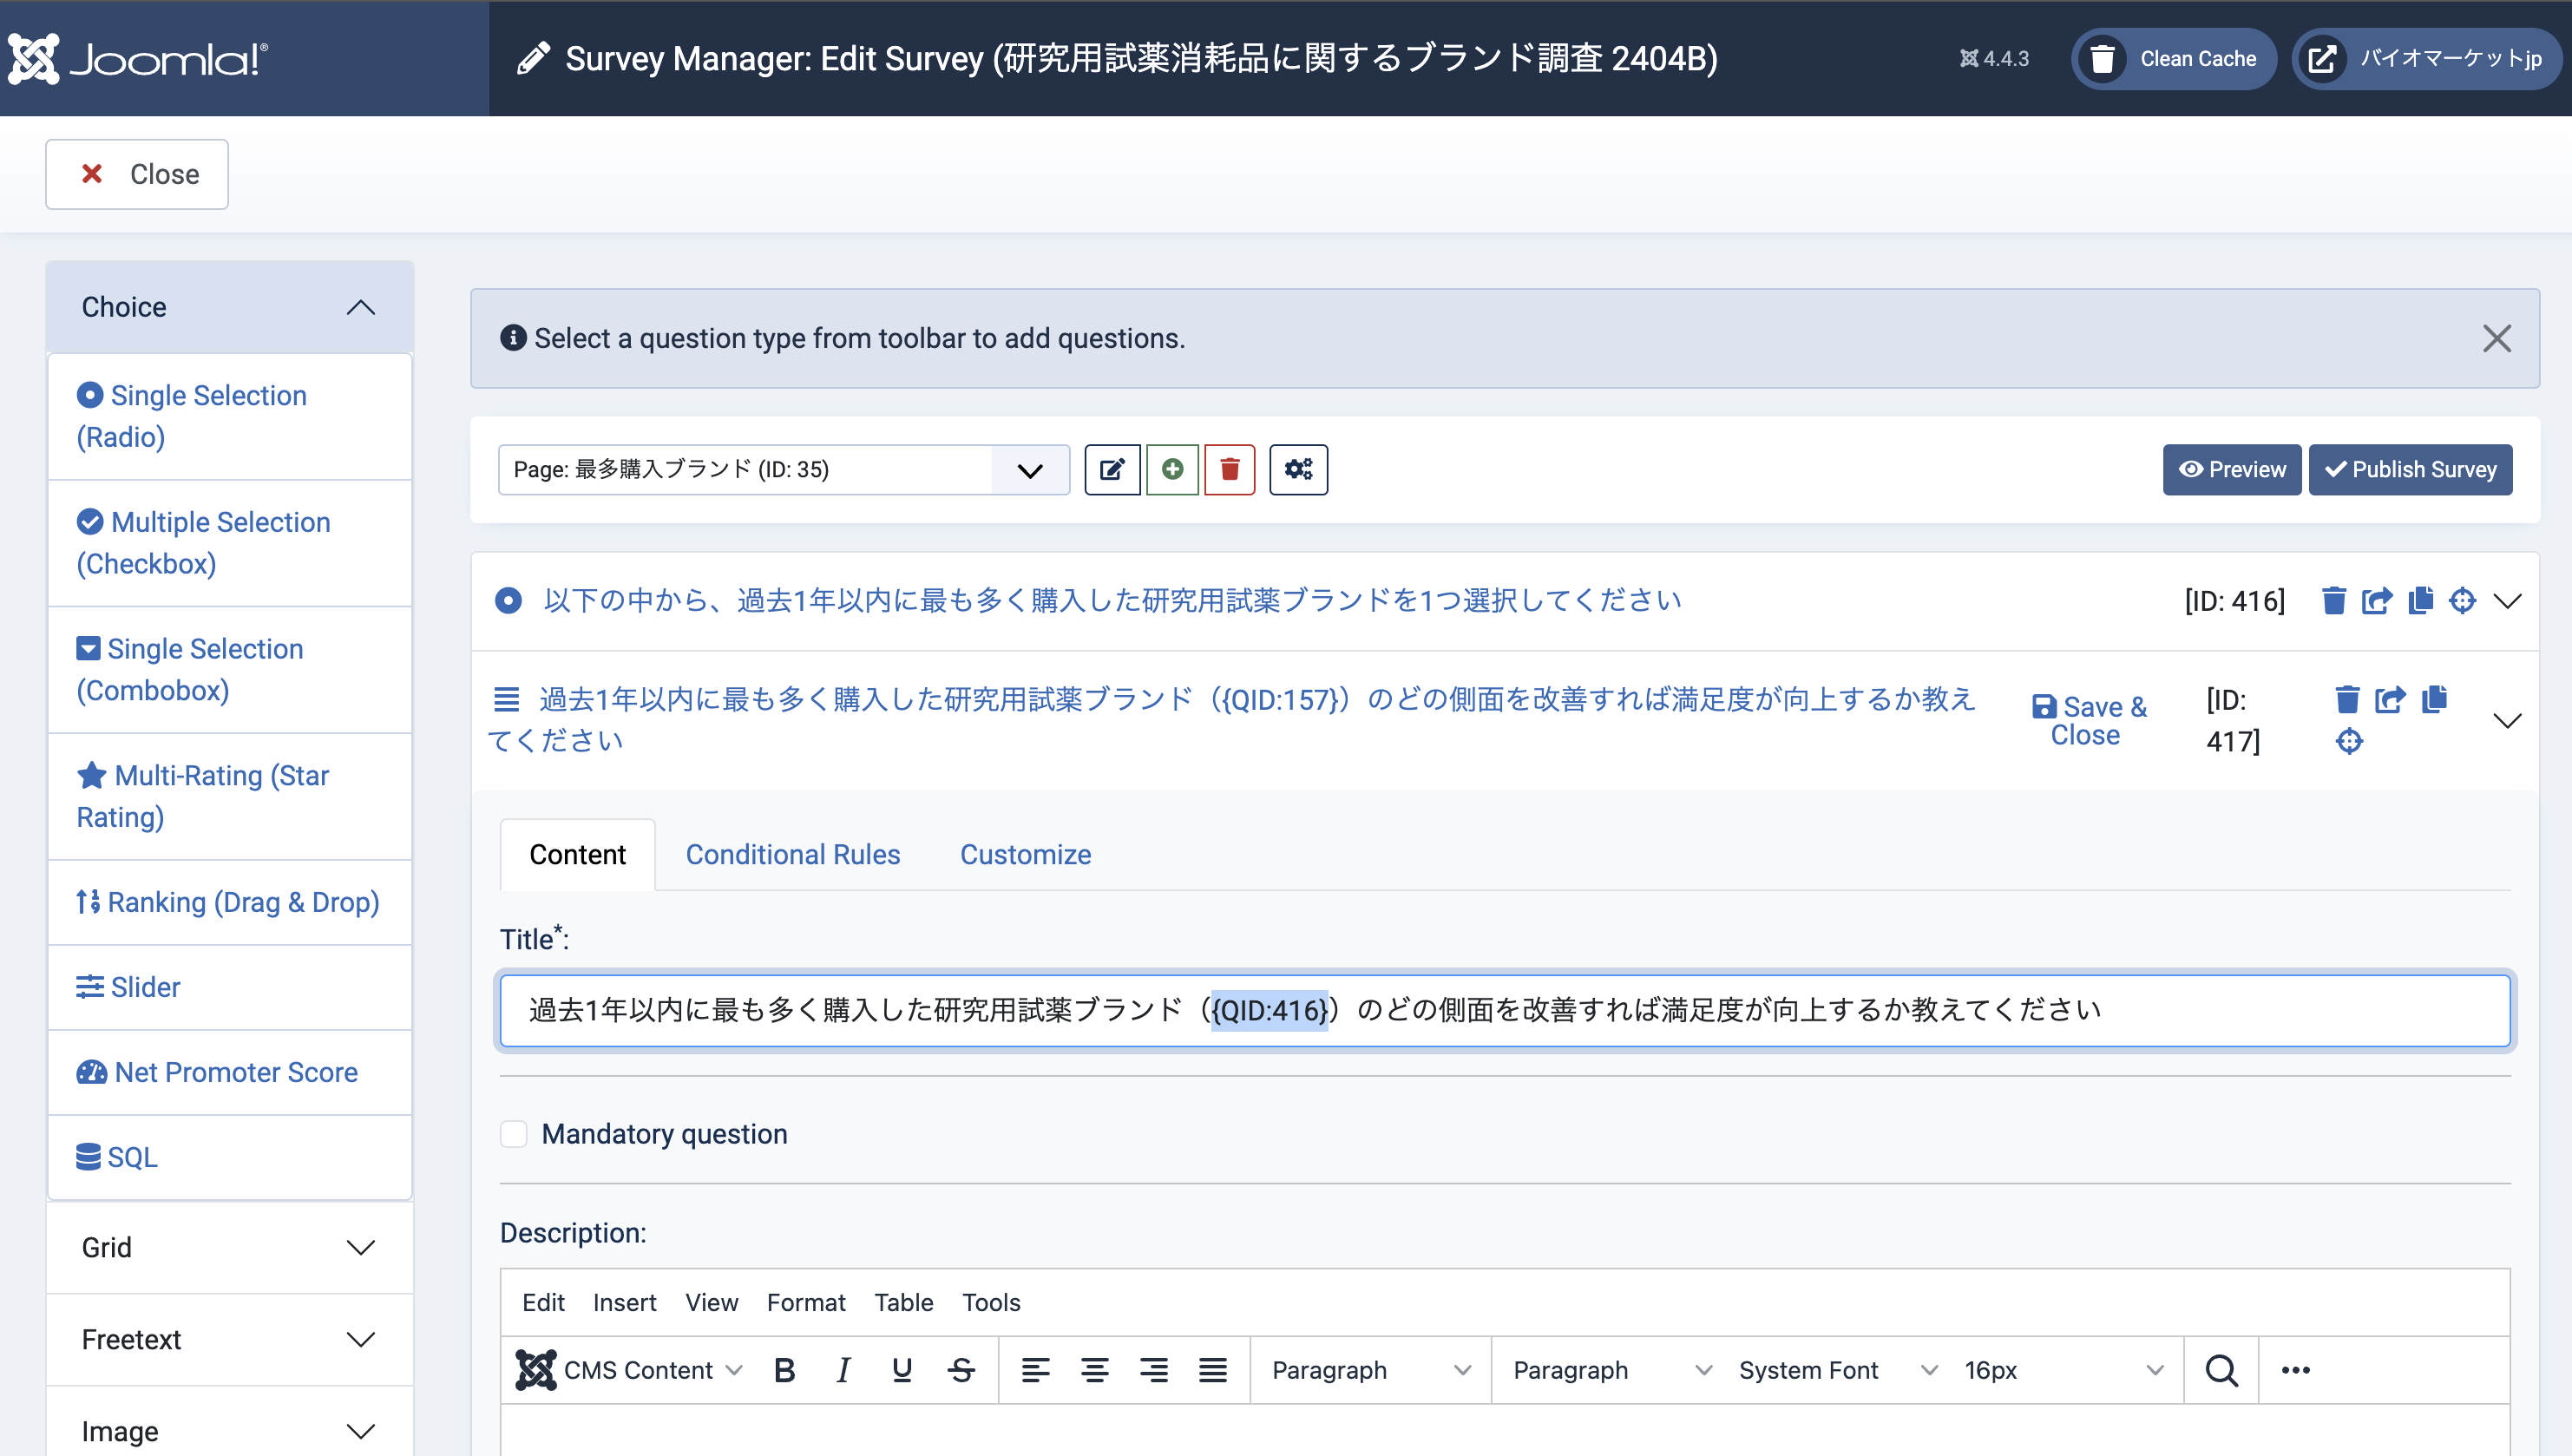Enable the Mandatory question checkbox
This screenshot has width=2572, height=1456.
[514, 1134]
